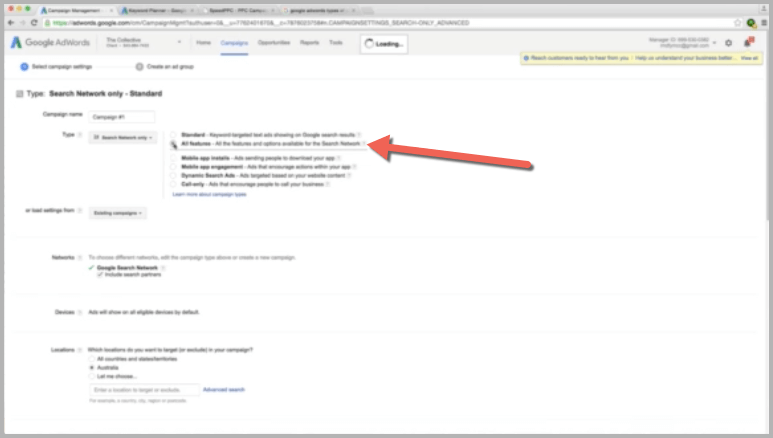Toggle Include search partners checkbox
Viewport: 773px width, 438px height.
[x=100, y=275]
